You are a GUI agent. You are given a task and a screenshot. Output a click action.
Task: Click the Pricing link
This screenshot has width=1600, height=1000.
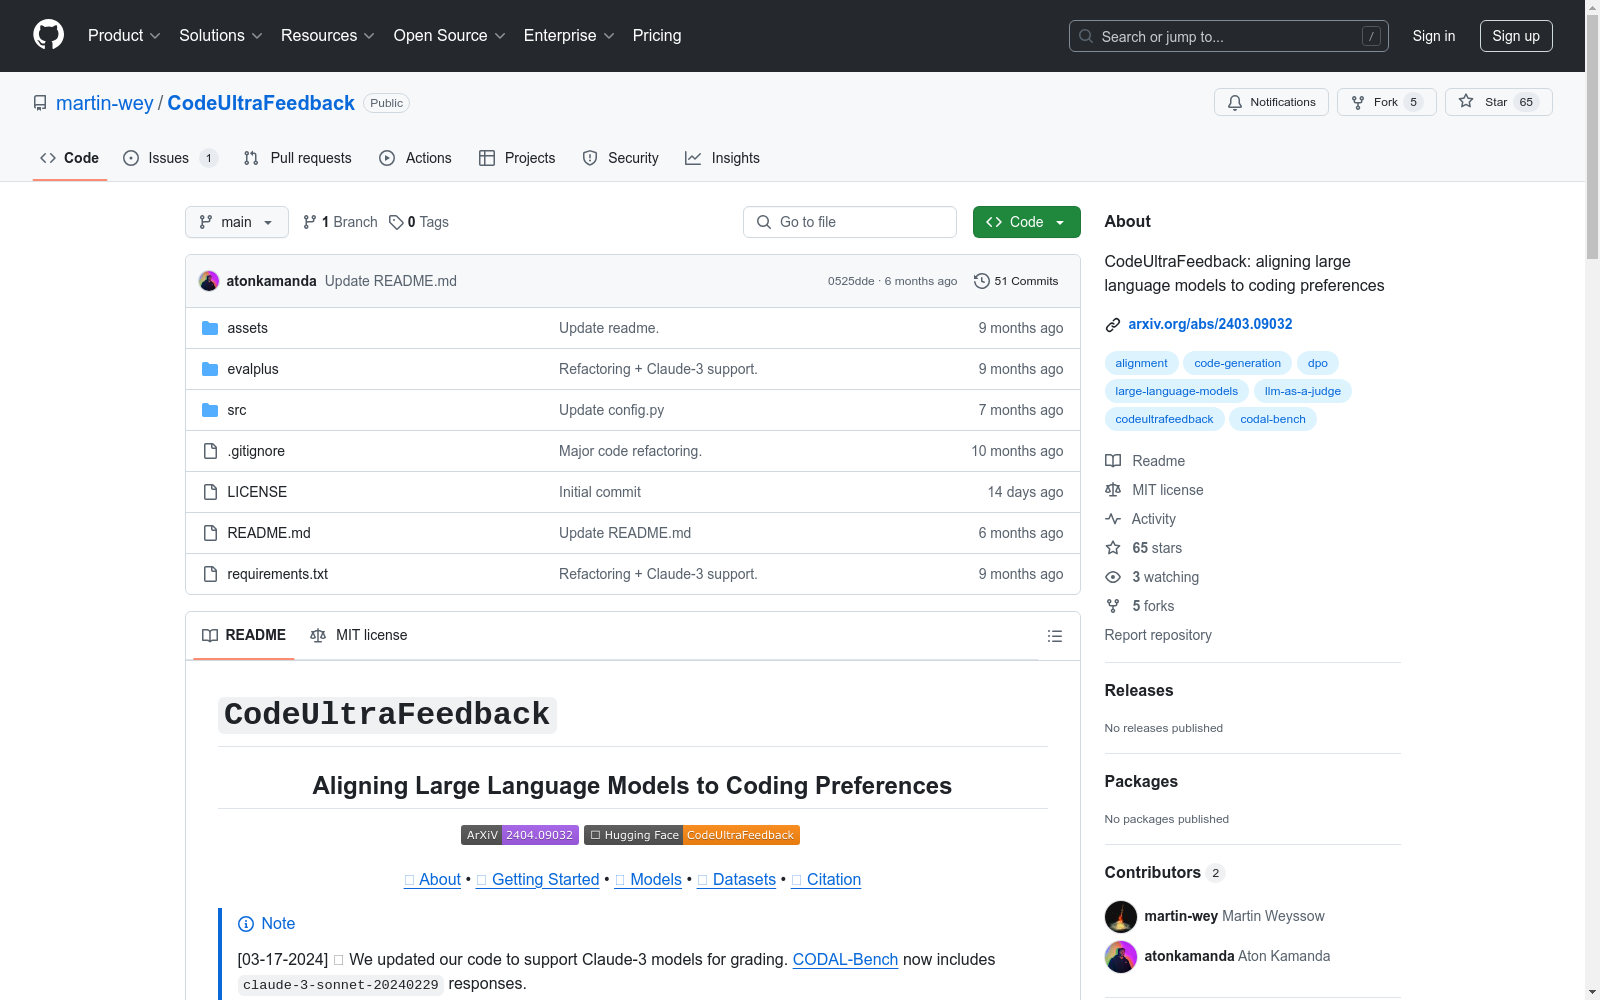[x=657, y=35]
